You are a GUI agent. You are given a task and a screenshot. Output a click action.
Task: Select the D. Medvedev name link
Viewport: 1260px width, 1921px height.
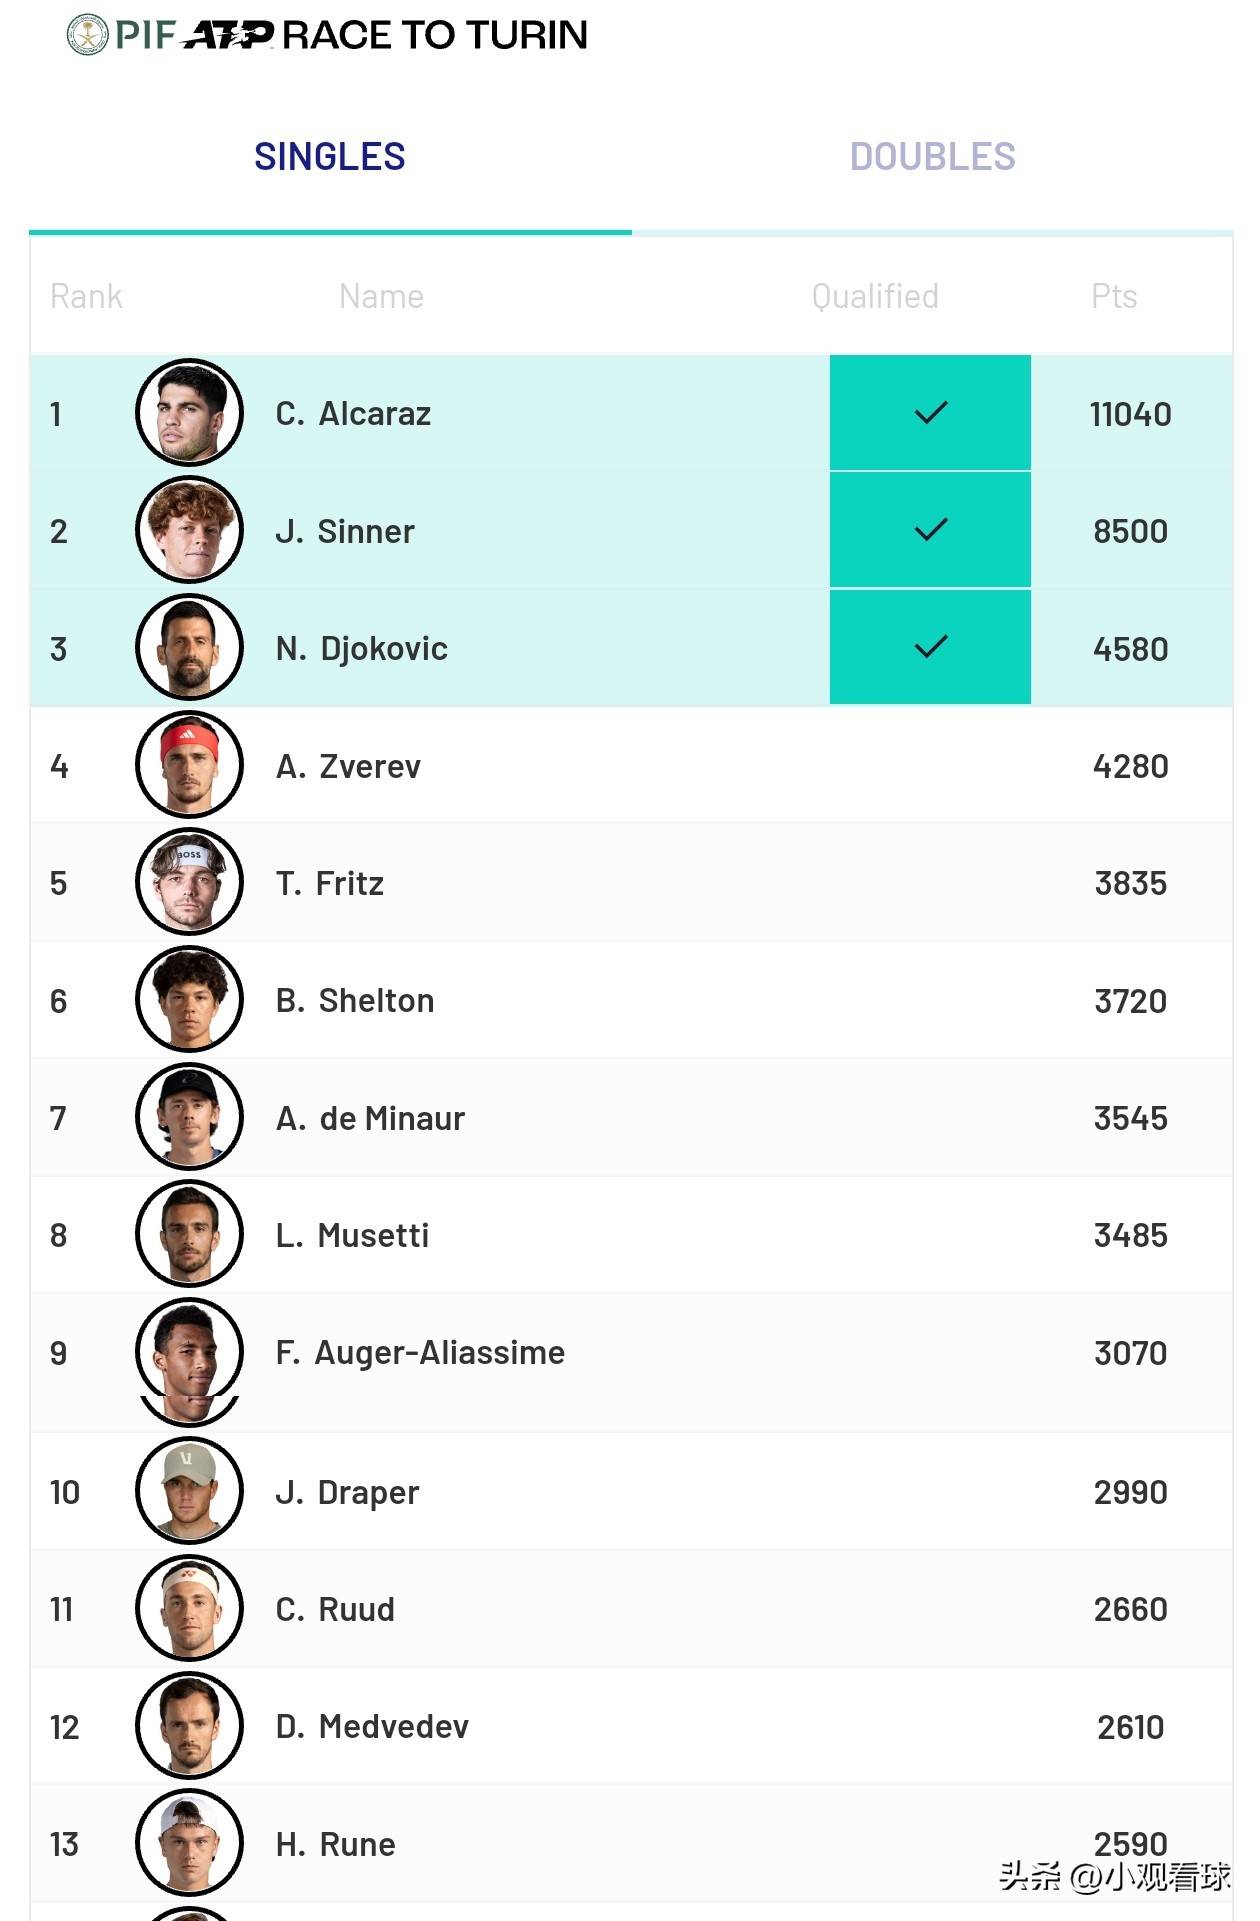click(x=372, y=1727)
